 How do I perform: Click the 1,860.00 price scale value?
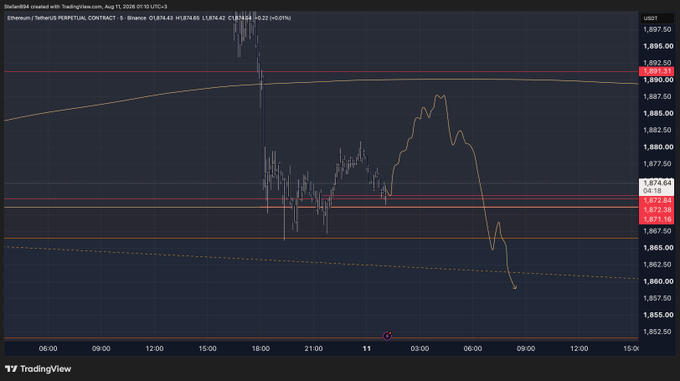[658, 282]
